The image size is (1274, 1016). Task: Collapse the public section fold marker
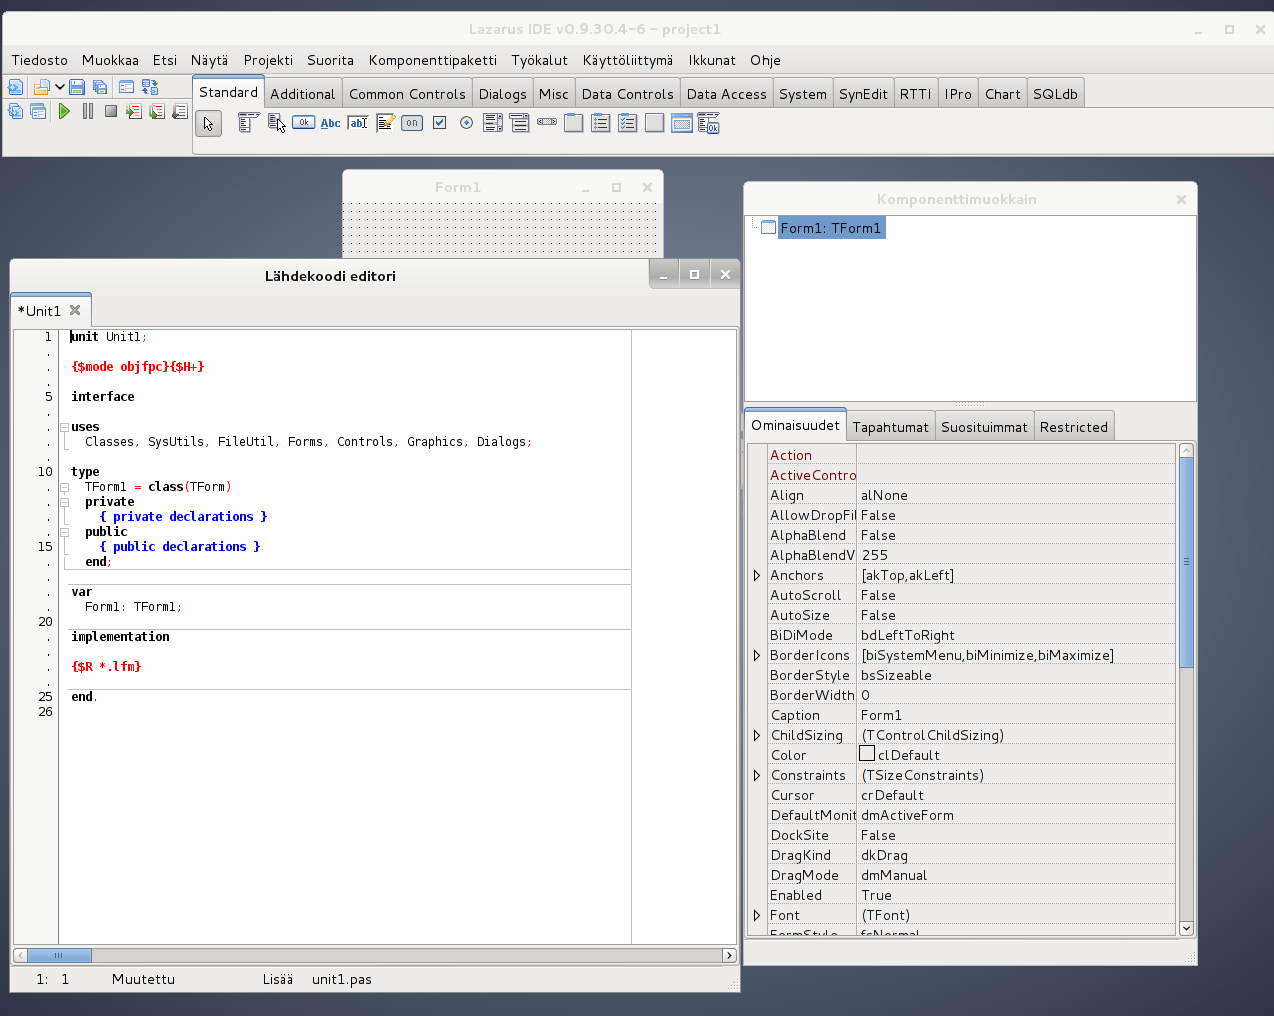(x=64, y=532)
